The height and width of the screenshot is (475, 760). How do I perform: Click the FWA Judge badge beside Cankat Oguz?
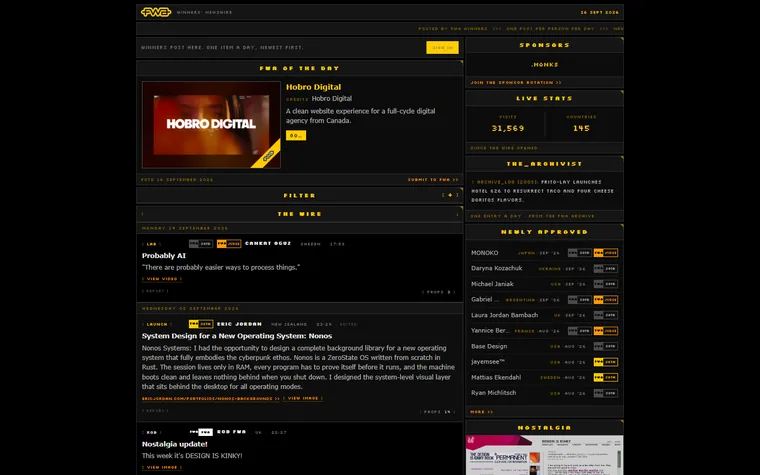tap(229, 244)
